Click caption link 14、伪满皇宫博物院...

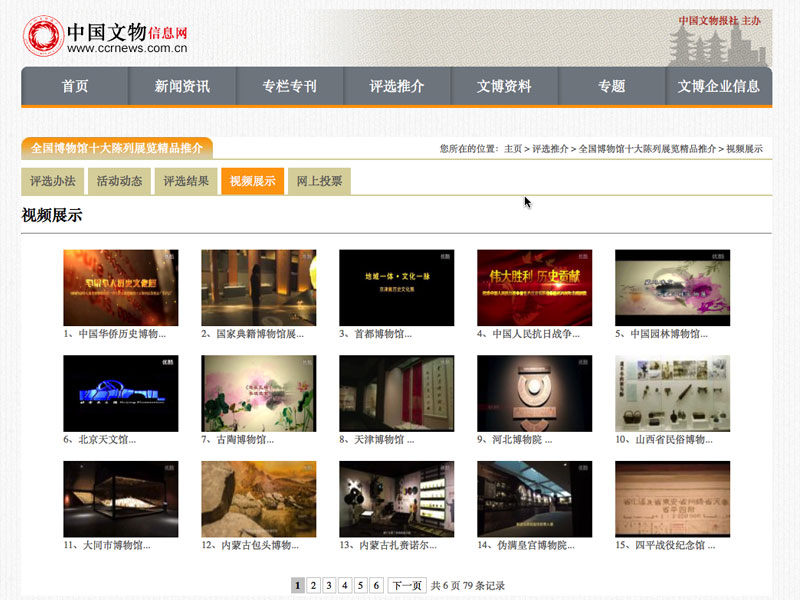(526, 545)
